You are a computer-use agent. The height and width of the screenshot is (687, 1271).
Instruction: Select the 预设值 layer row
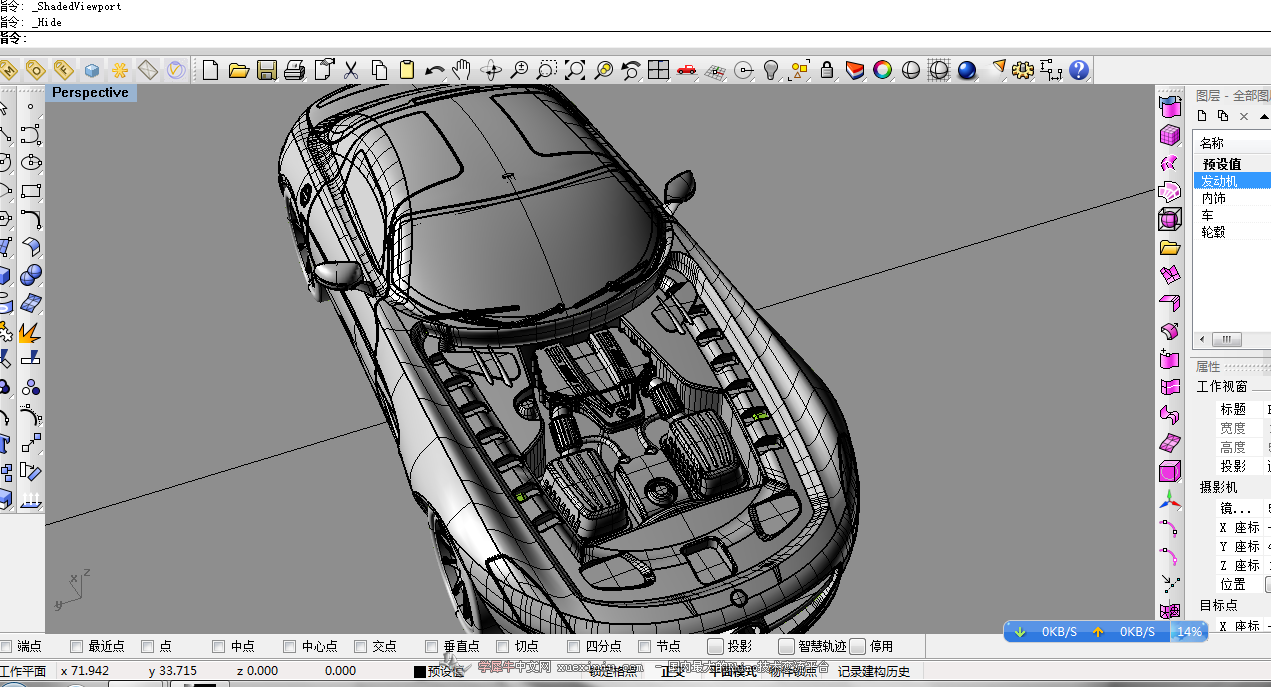click(1232, 164)
